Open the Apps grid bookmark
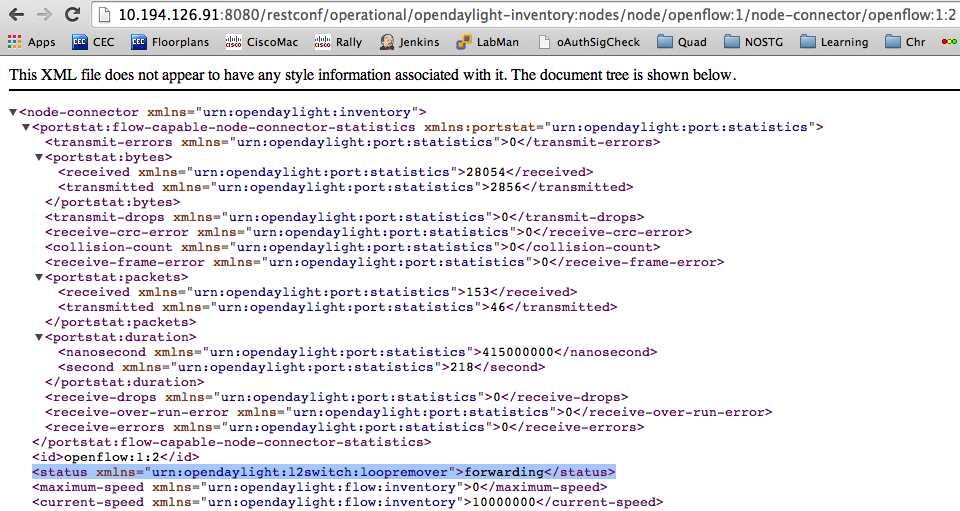The image size is (960, 511). [x=31, y=42]
